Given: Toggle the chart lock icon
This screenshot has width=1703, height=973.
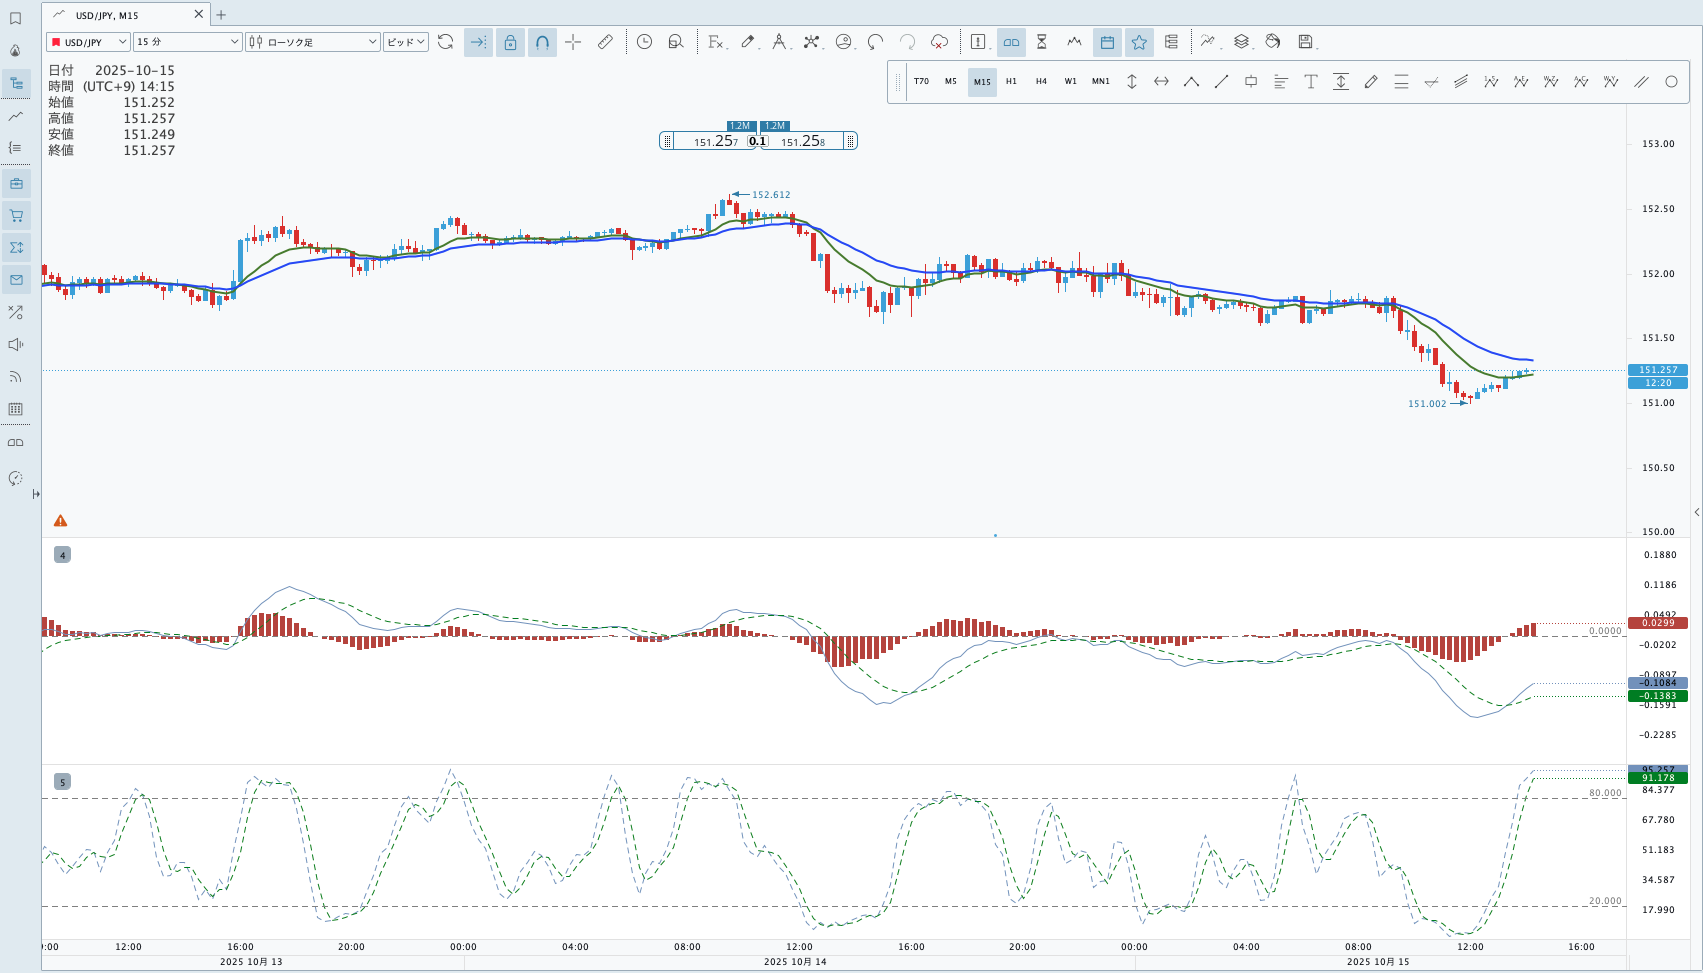Looking at the screenshot, I should pyautogui.click(x=510, y=42).
